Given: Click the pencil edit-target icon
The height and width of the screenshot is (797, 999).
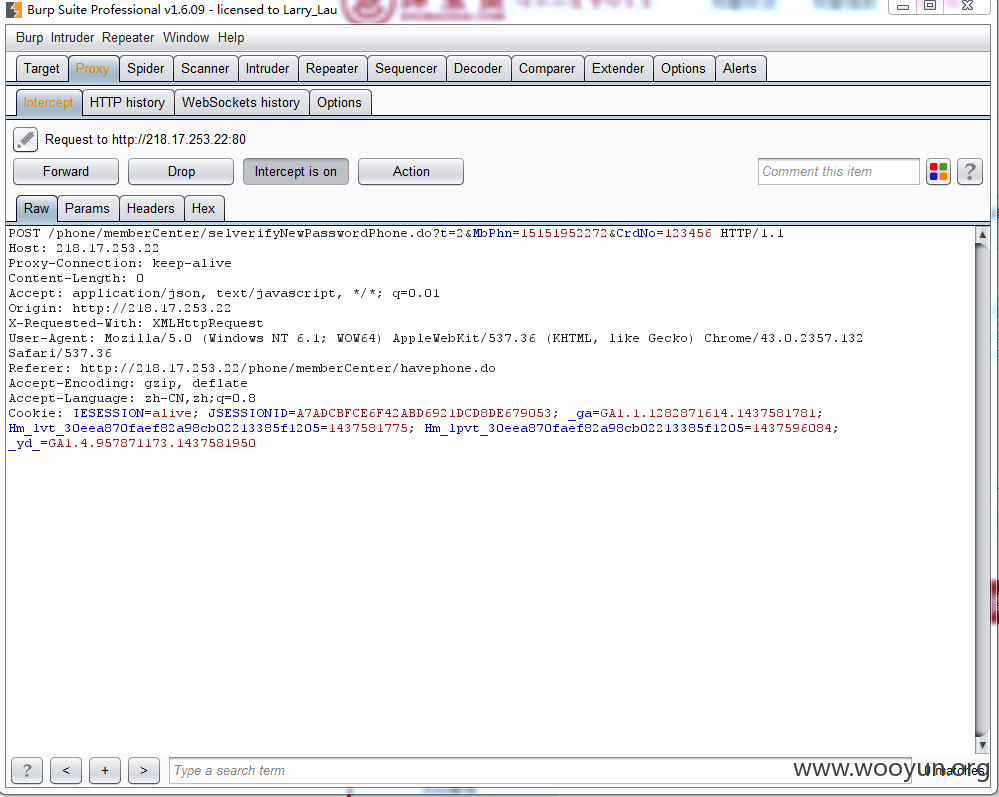Looking at the screenshot, I should pyautogui.click(x=25, y=140).
